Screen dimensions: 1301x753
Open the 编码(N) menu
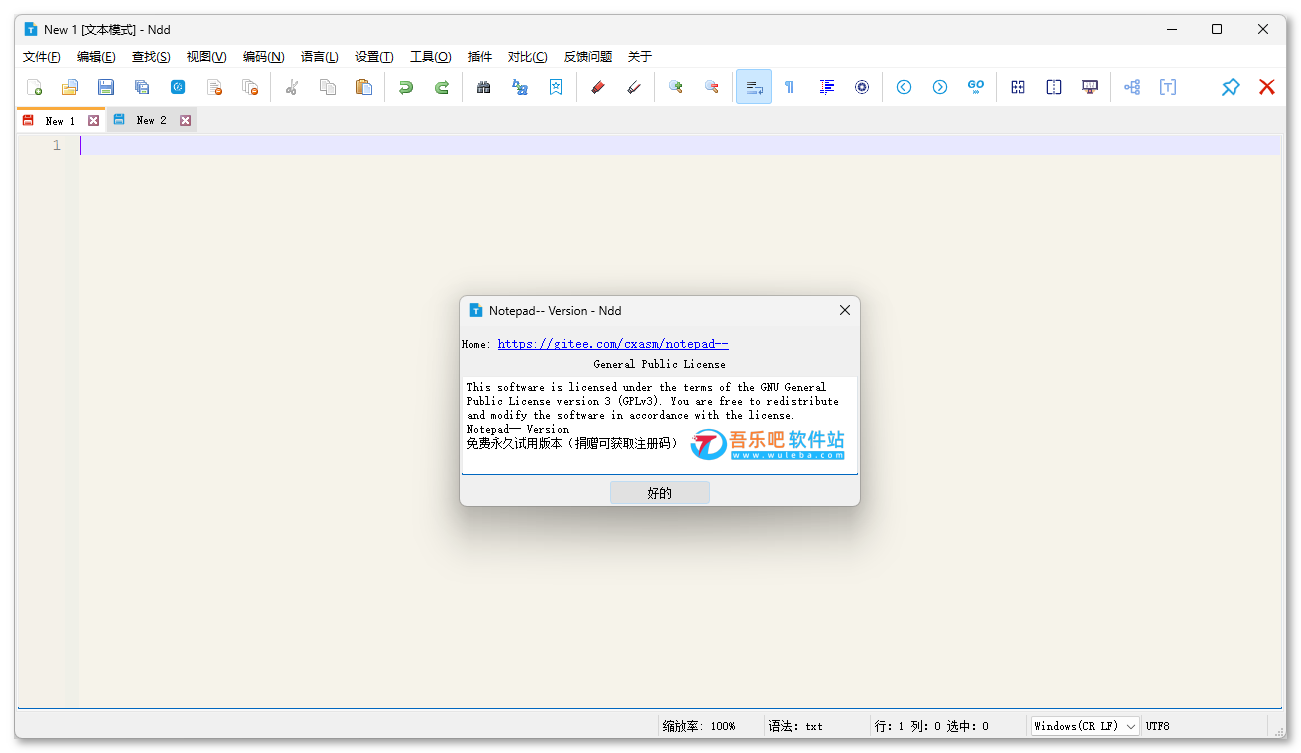click(263, 57)
